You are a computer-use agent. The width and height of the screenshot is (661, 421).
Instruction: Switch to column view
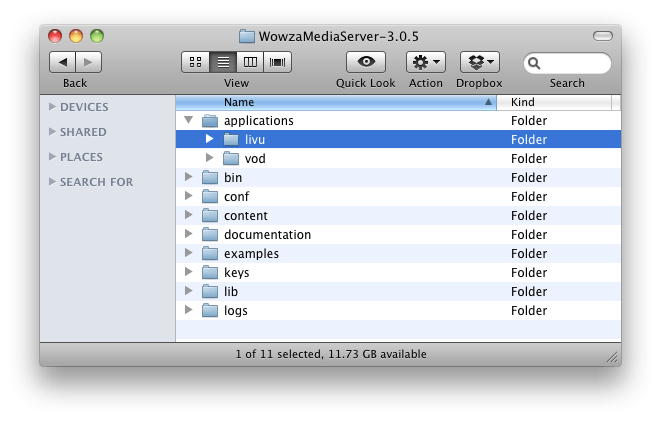pos(250,62)
